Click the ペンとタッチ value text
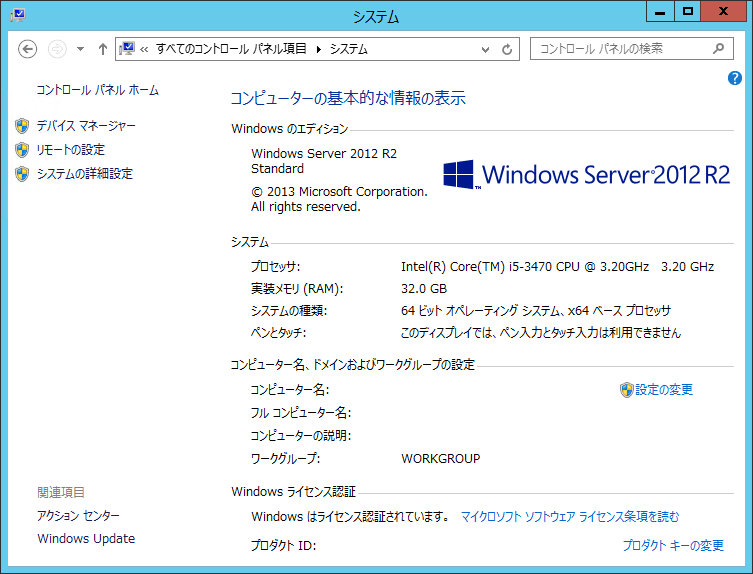Image resolution: width=753 pixels, height=574 pixels. (x=541, y=333)
